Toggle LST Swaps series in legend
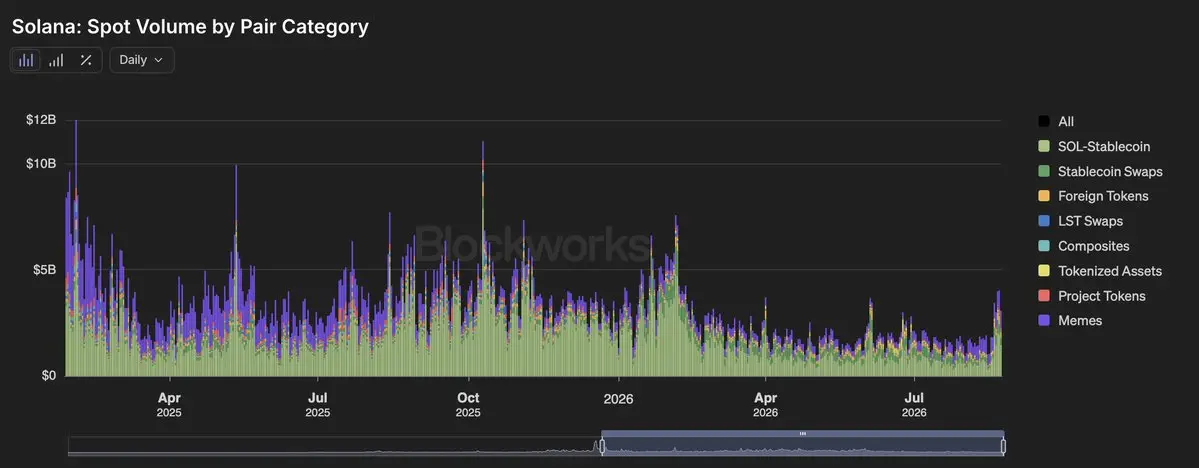 click(x=1080, y=221)
